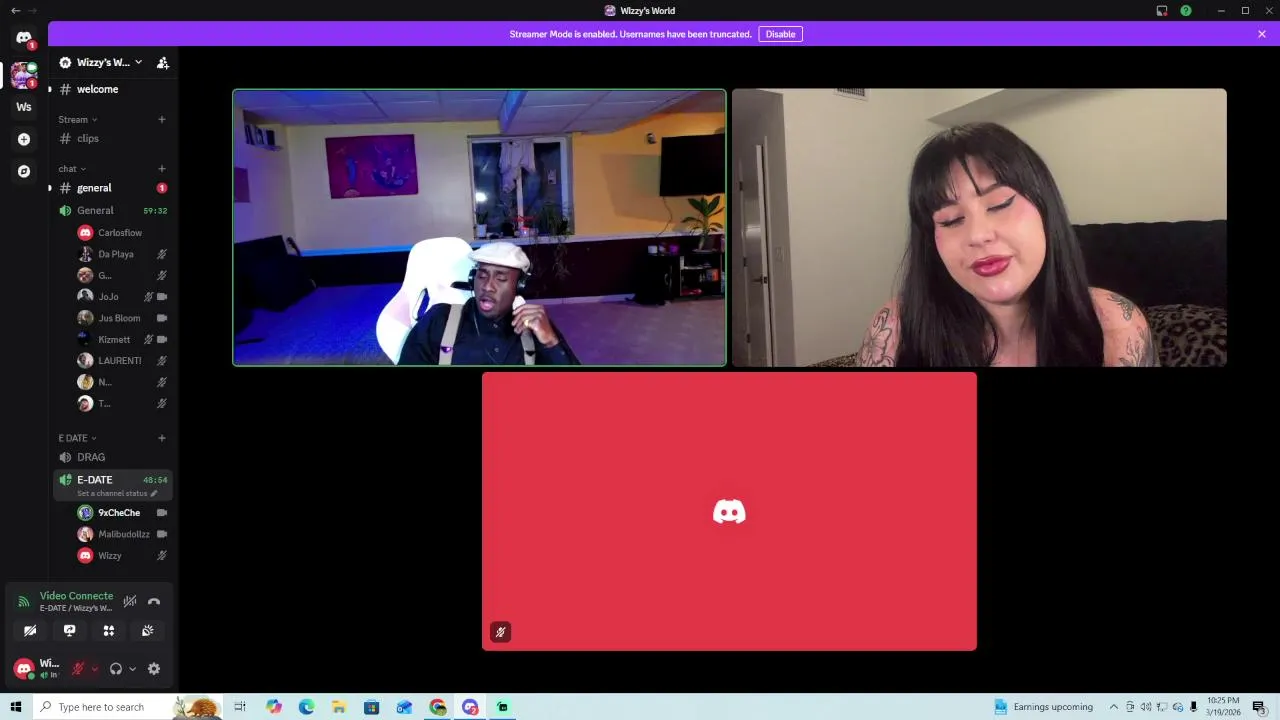The height and width of the screenshot is (720, 1280).
Task: Open headphone output options chevron
Action: pyautogui.click(x=132, y=669)
